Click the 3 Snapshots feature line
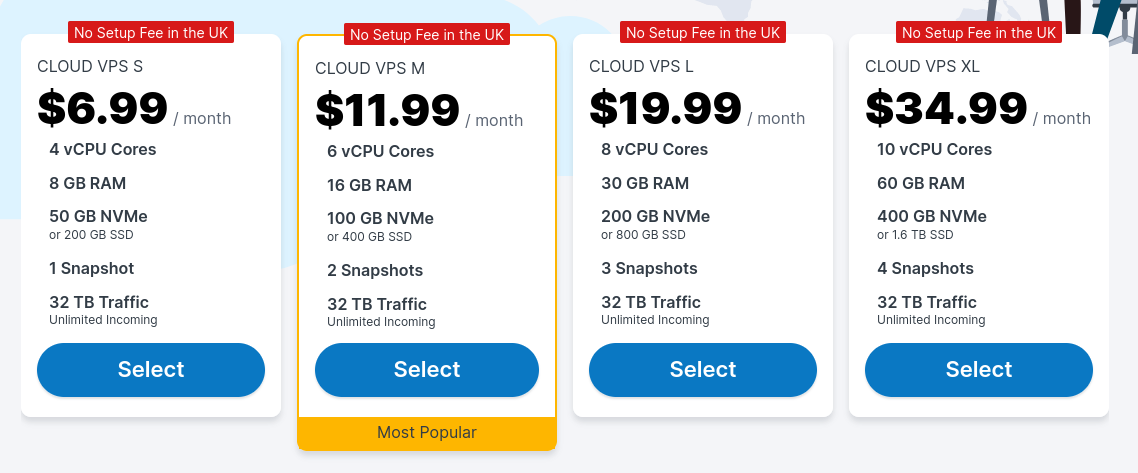The width and height of the screenshot is (1138, 473). coord(650,268)
